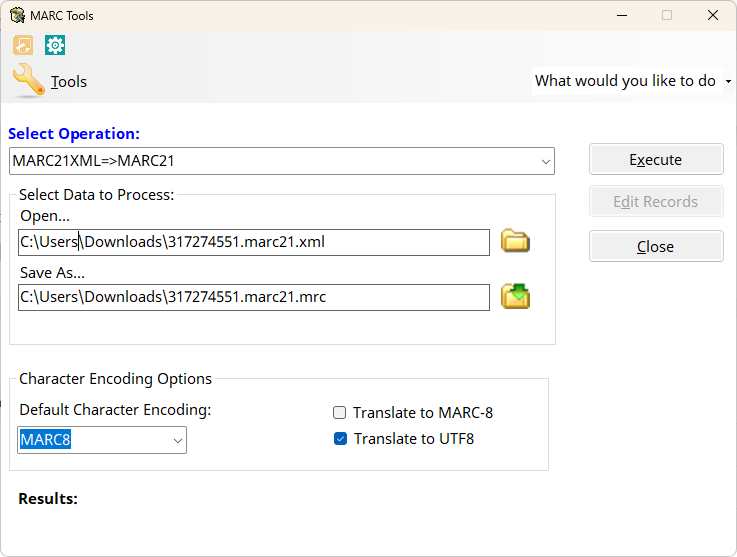Screen dimensions: 737x557
Task: Click the Edit Records button
Action: pos(655,202)
